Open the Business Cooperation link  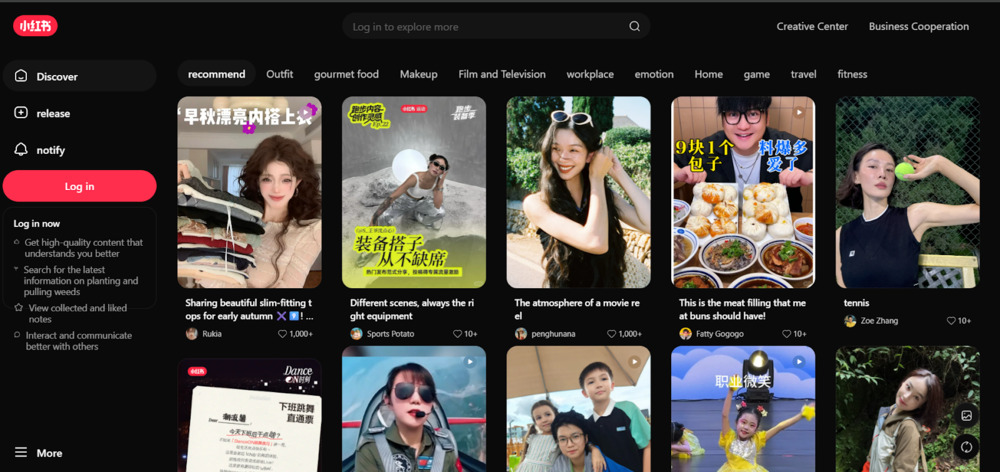(x=918, y=27)
